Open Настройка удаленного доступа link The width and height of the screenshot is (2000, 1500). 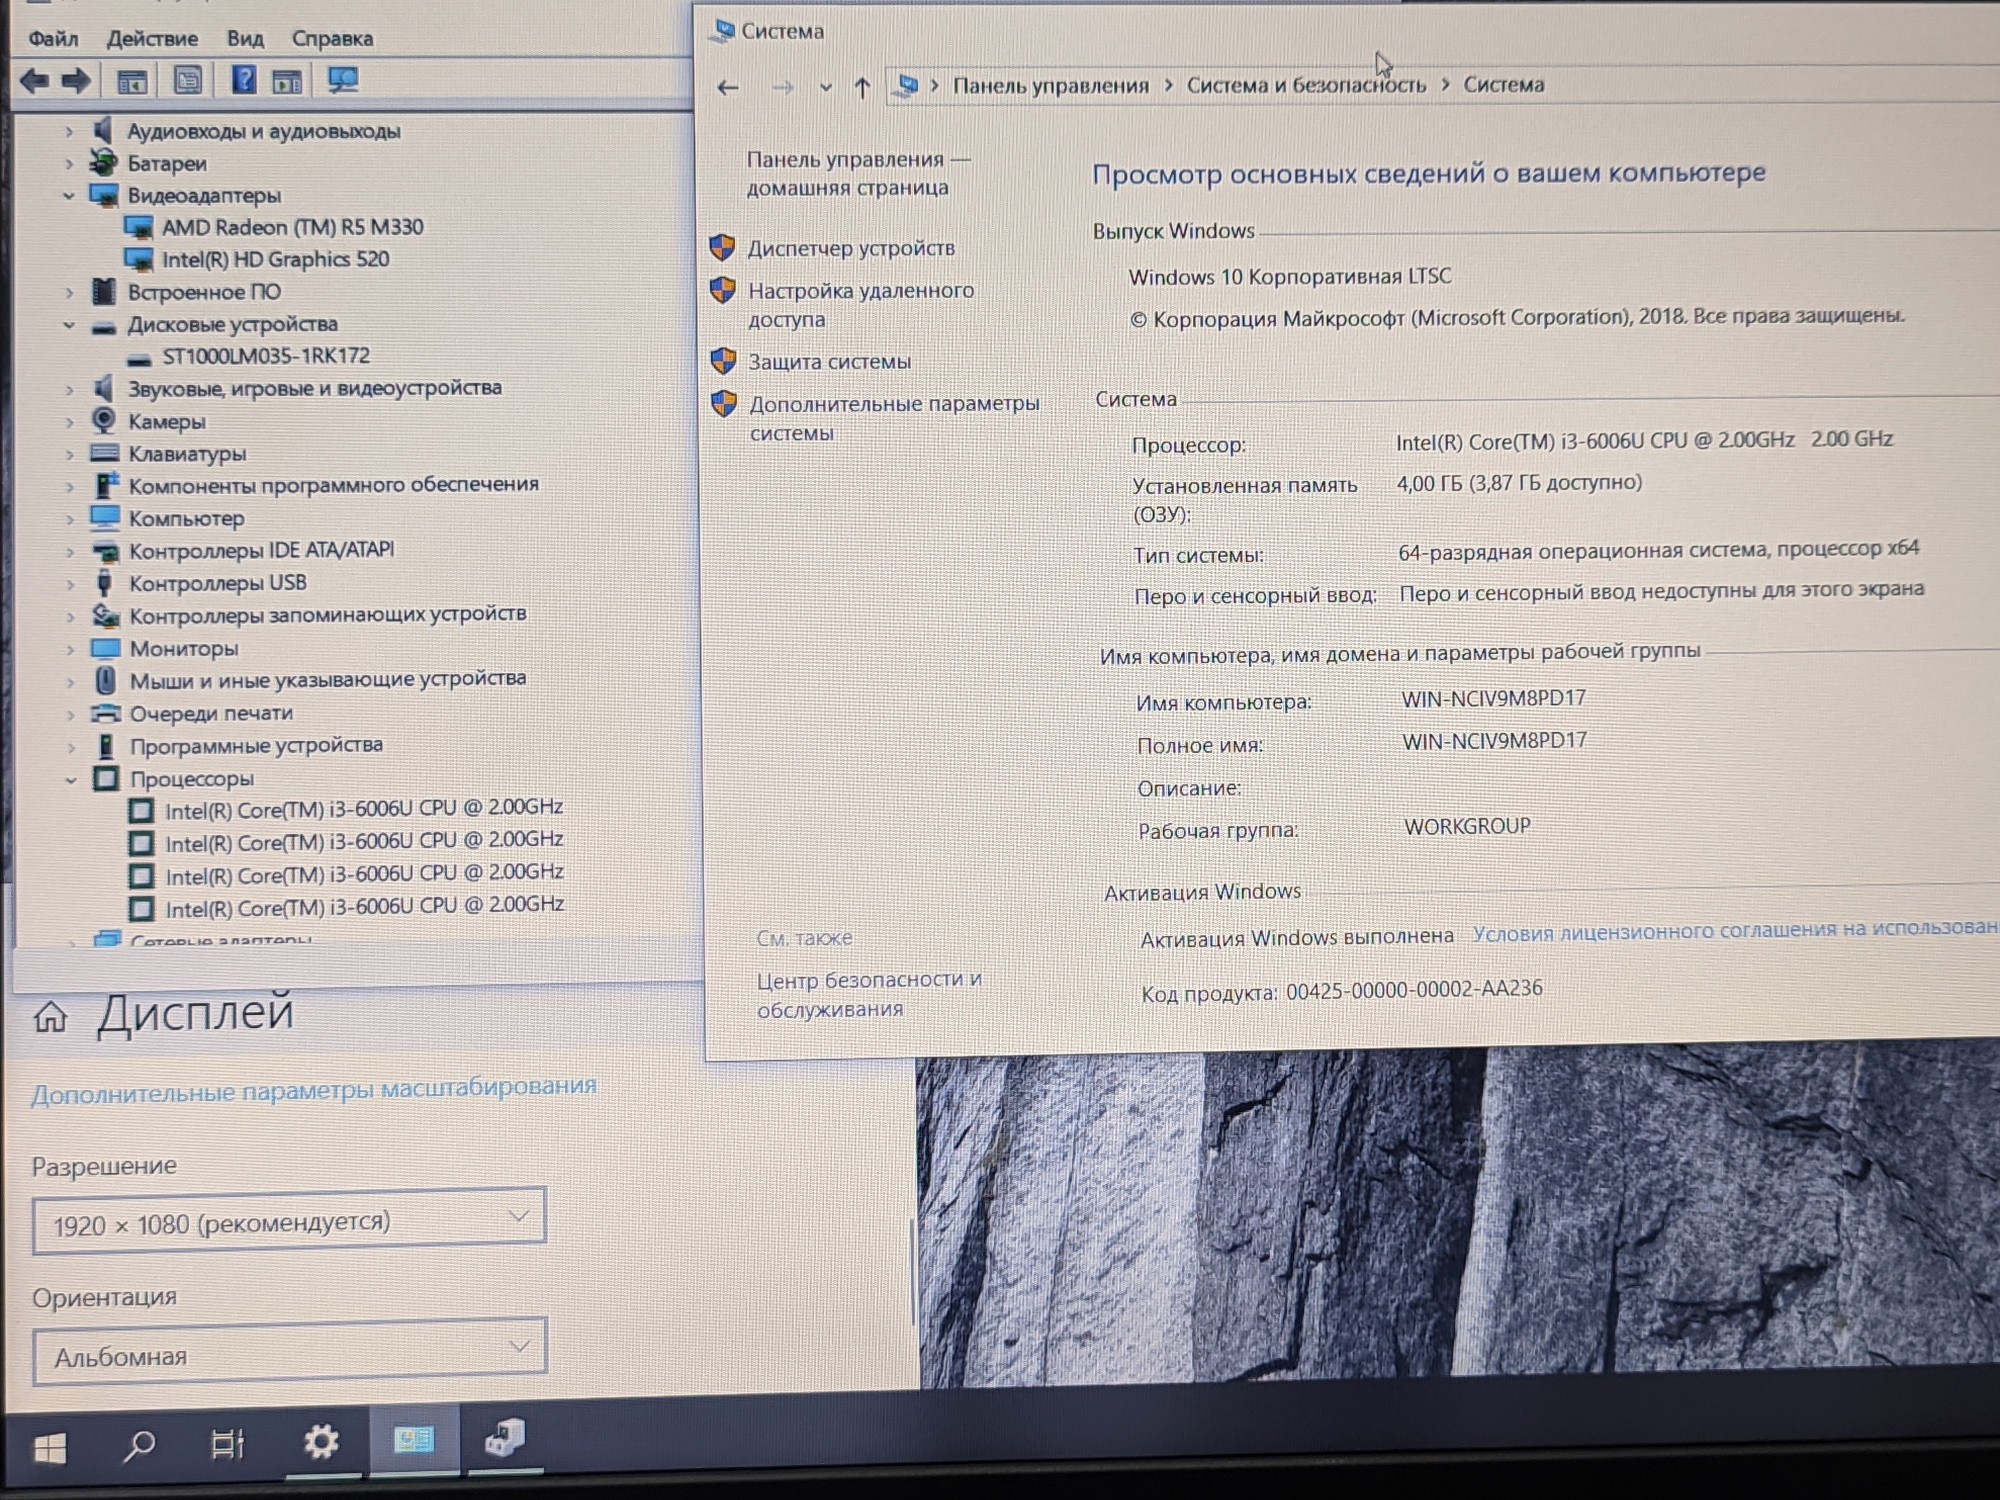click(861, 305)
